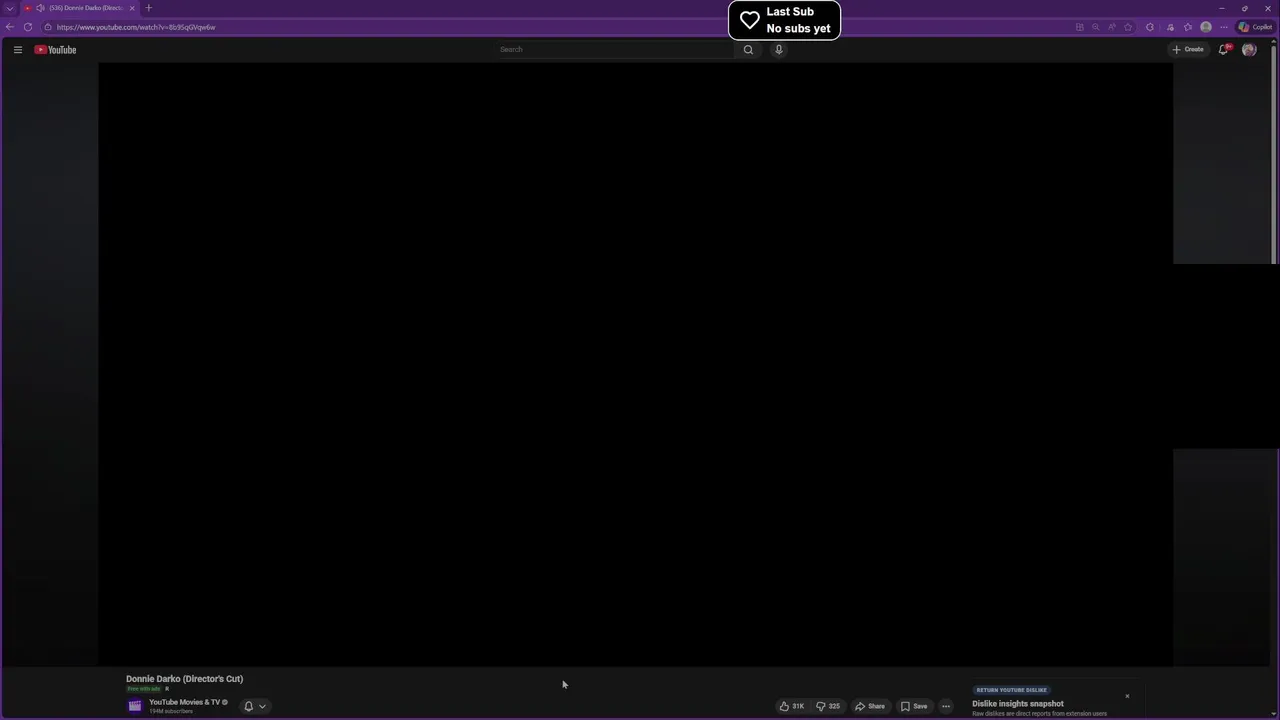
Task: Click the YouTube search box
Action: tap(615, 49)
